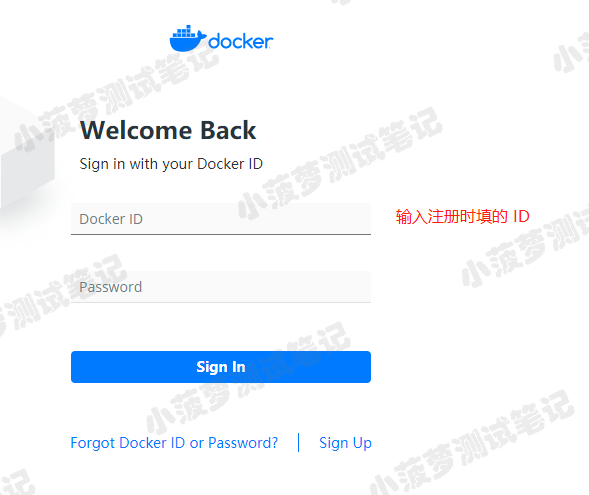Click the docker wordmark beside the whale

point(240,41)
